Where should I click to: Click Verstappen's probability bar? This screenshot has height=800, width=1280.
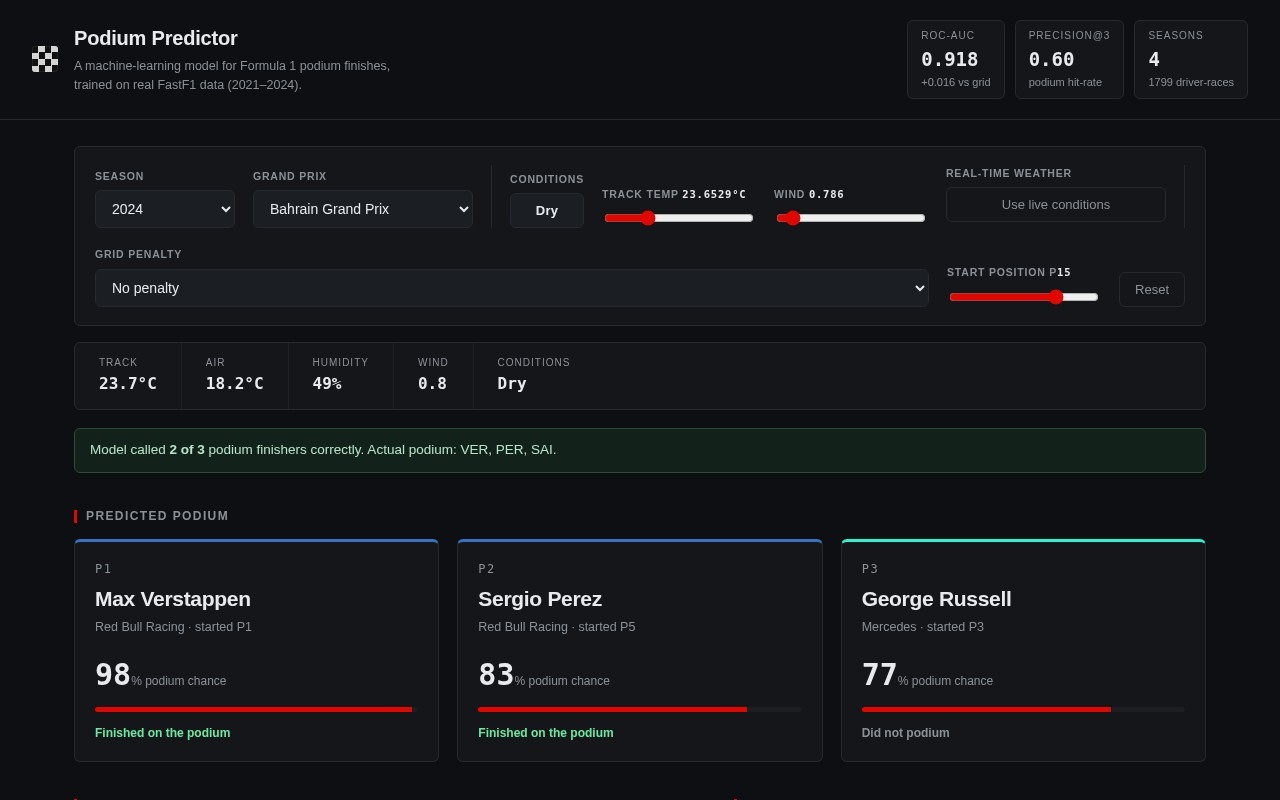[x=256, y=709]
